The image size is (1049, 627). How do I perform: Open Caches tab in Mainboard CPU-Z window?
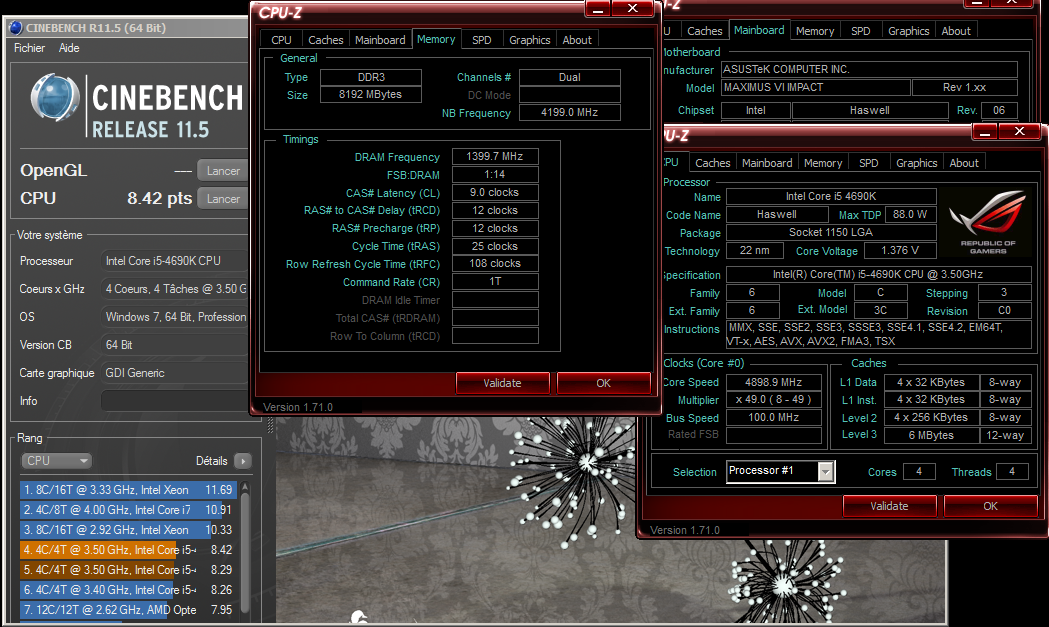click(x=704, y=31)
